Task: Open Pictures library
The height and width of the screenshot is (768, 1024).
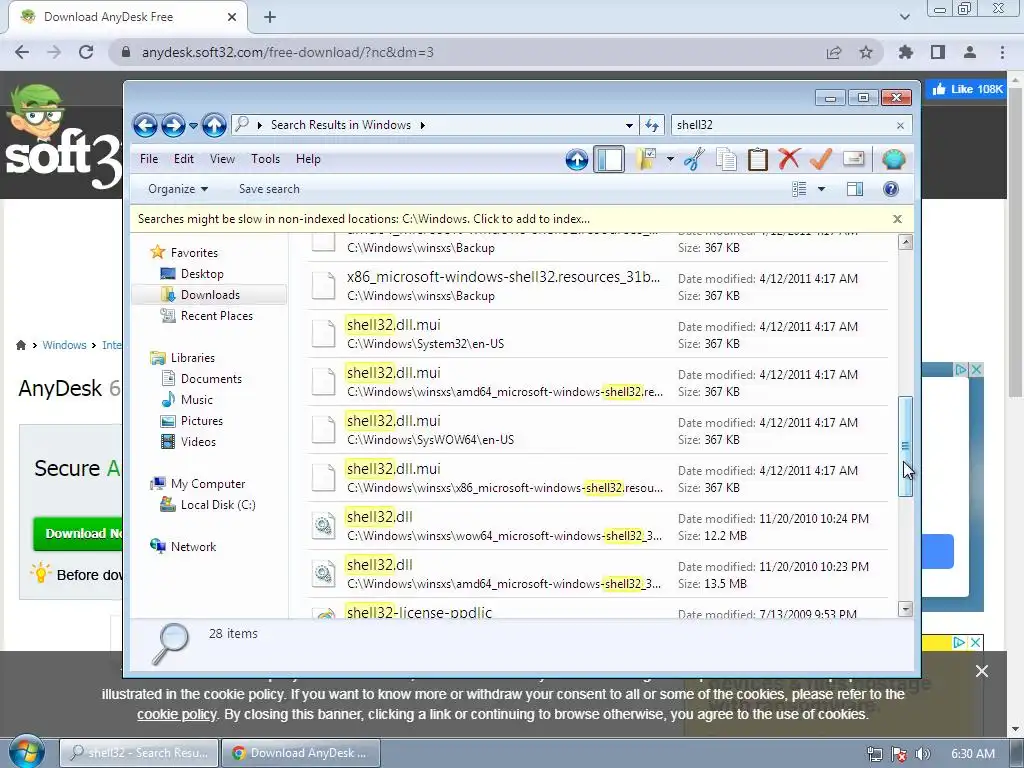Action: pyautogui.click(x=202, y=421)
